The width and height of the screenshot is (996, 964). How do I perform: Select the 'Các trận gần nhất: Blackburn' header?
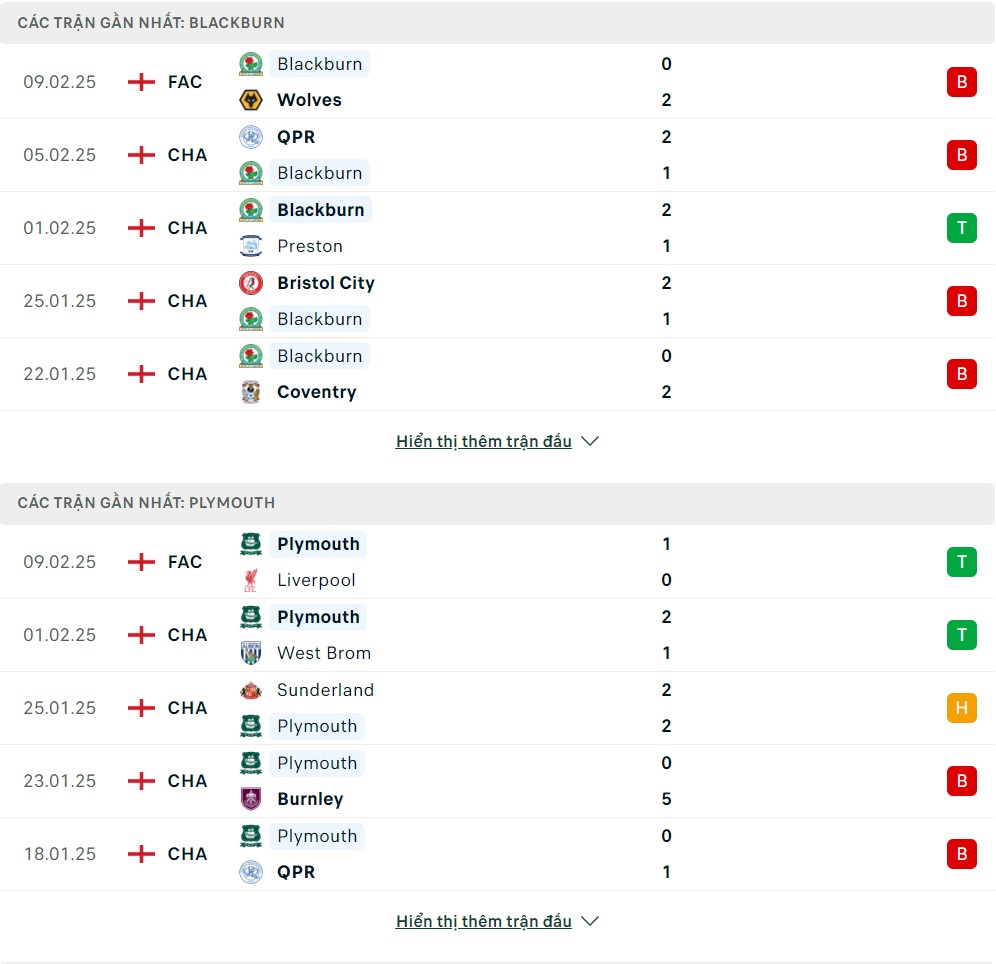pos(497,23)
